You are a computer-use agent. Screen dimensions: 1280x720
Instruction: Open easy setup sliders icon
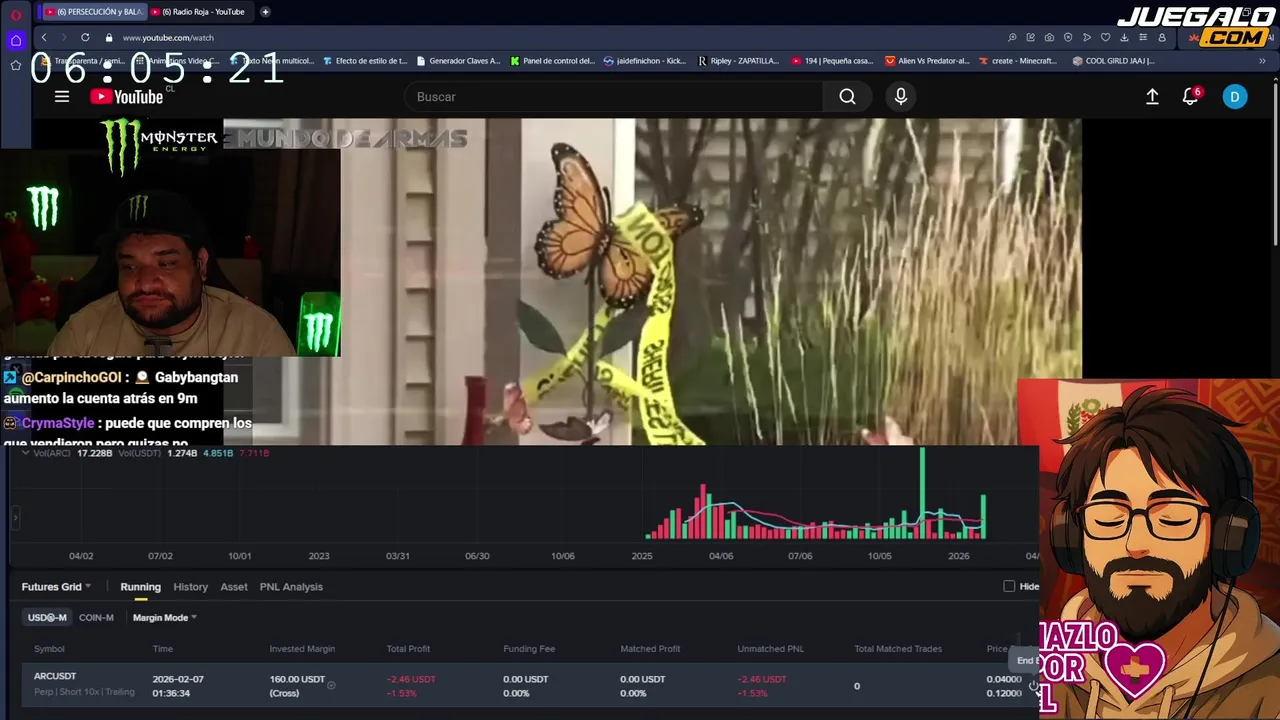point(1143,37)
